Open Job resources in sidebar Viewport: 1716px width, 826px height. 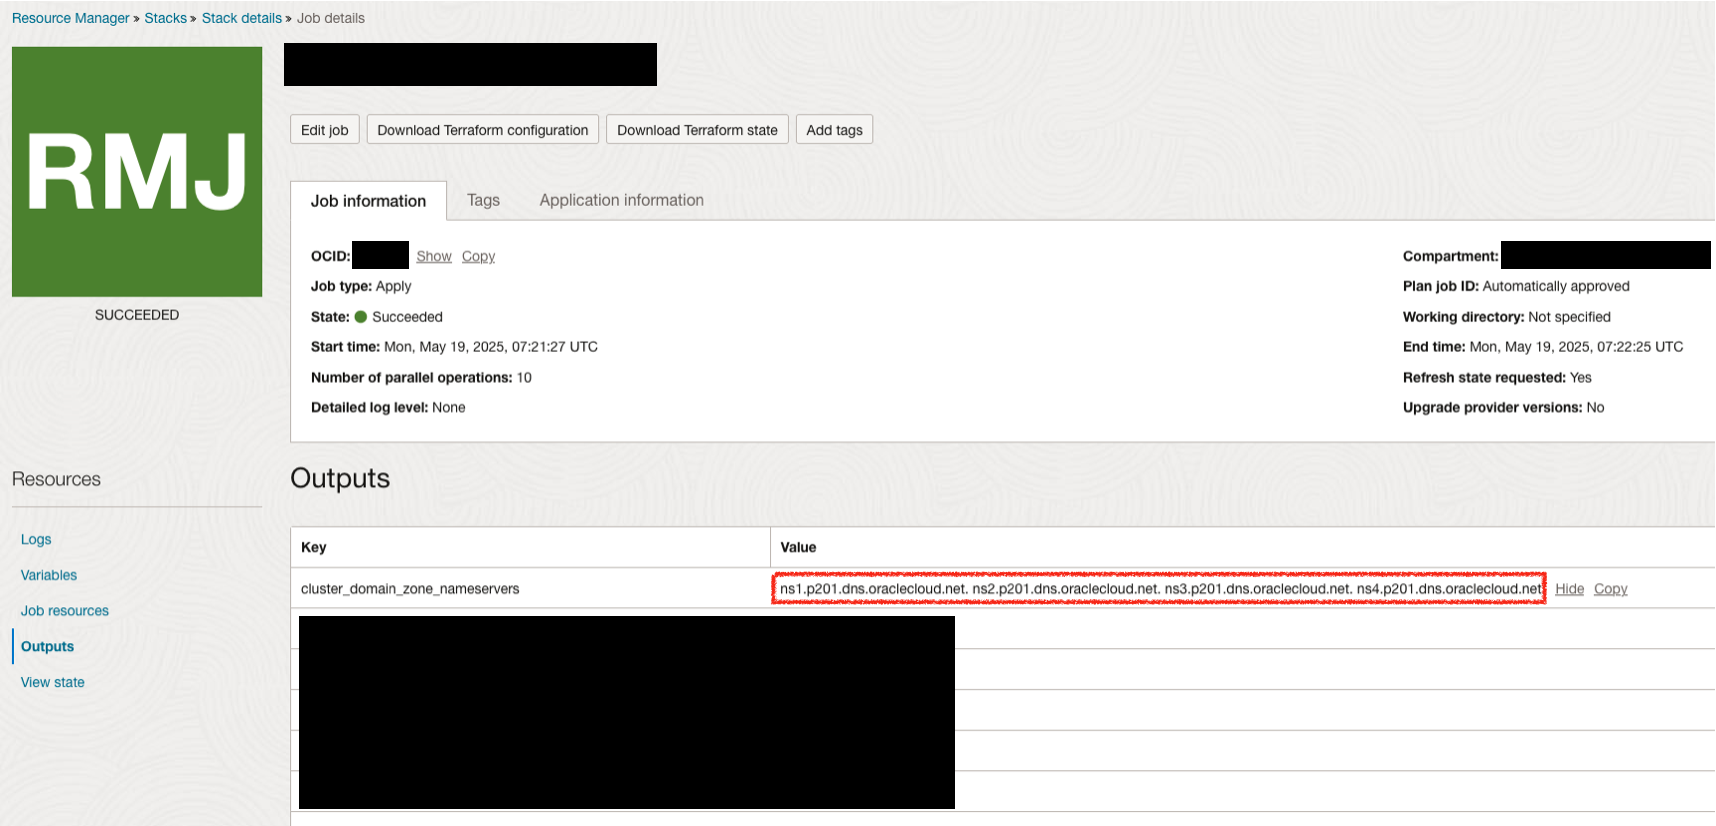click(65, 611)
